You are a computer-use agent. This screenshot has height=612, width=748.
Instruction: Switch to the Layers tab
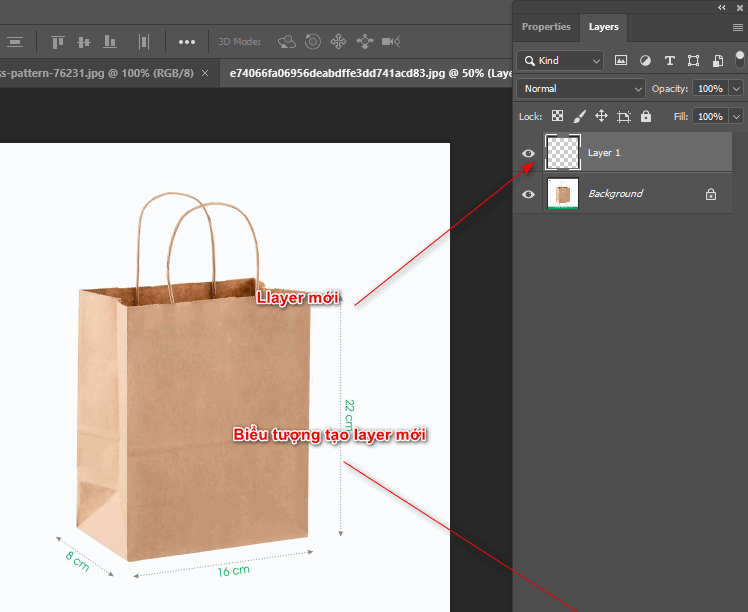pyautogui.click(x=603, y=27)
